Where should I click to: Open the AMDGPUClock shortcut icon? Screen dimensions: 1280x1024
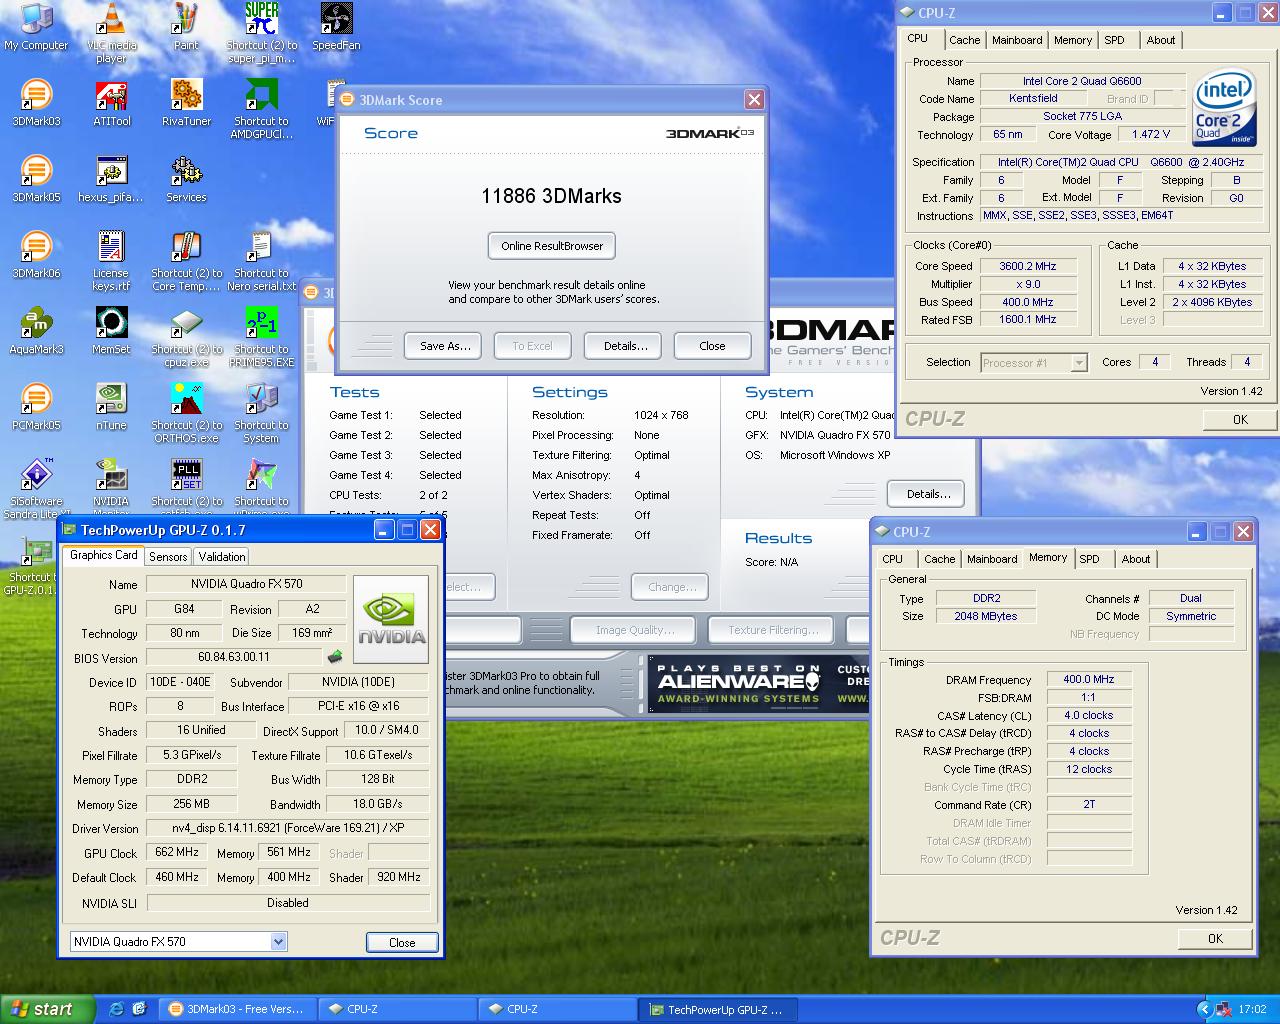tap(261, 108)
